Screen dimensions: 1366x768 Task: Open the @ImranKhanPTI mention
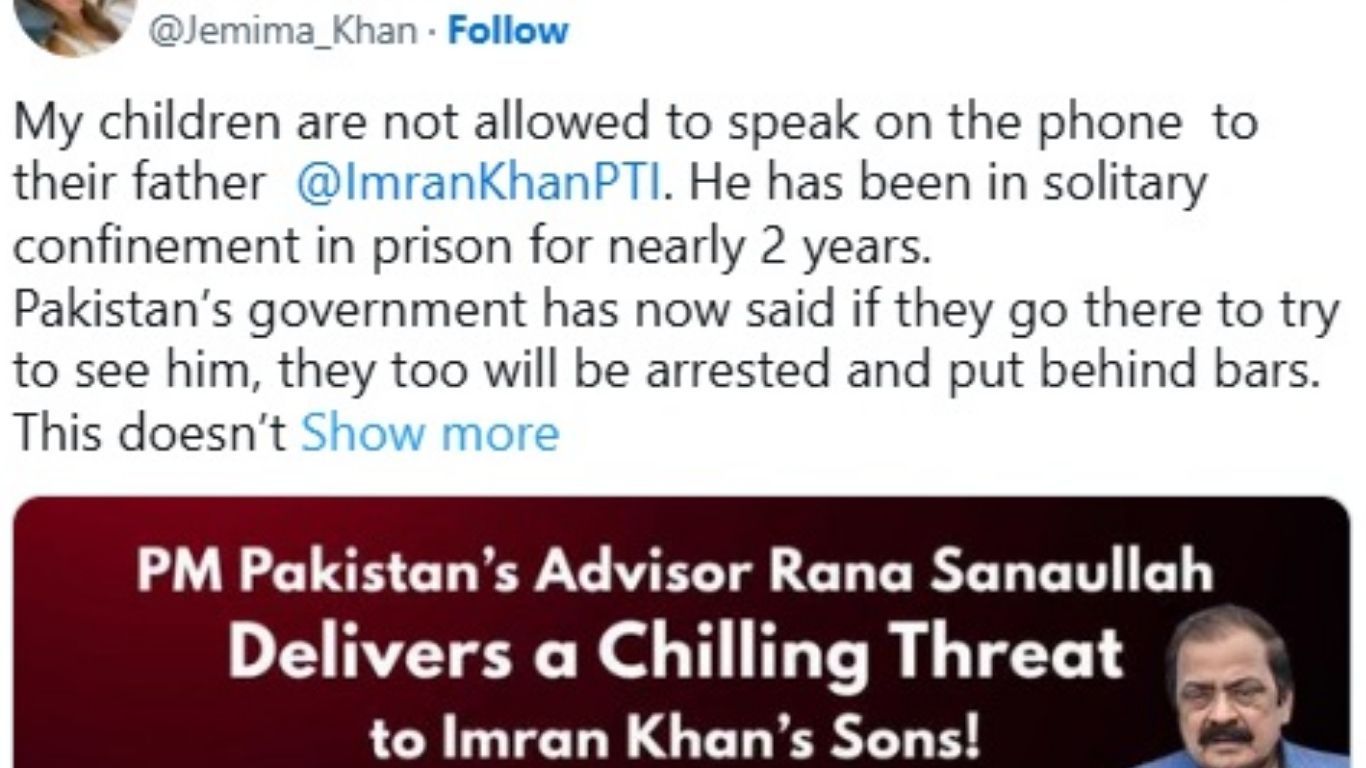[479, 186]
